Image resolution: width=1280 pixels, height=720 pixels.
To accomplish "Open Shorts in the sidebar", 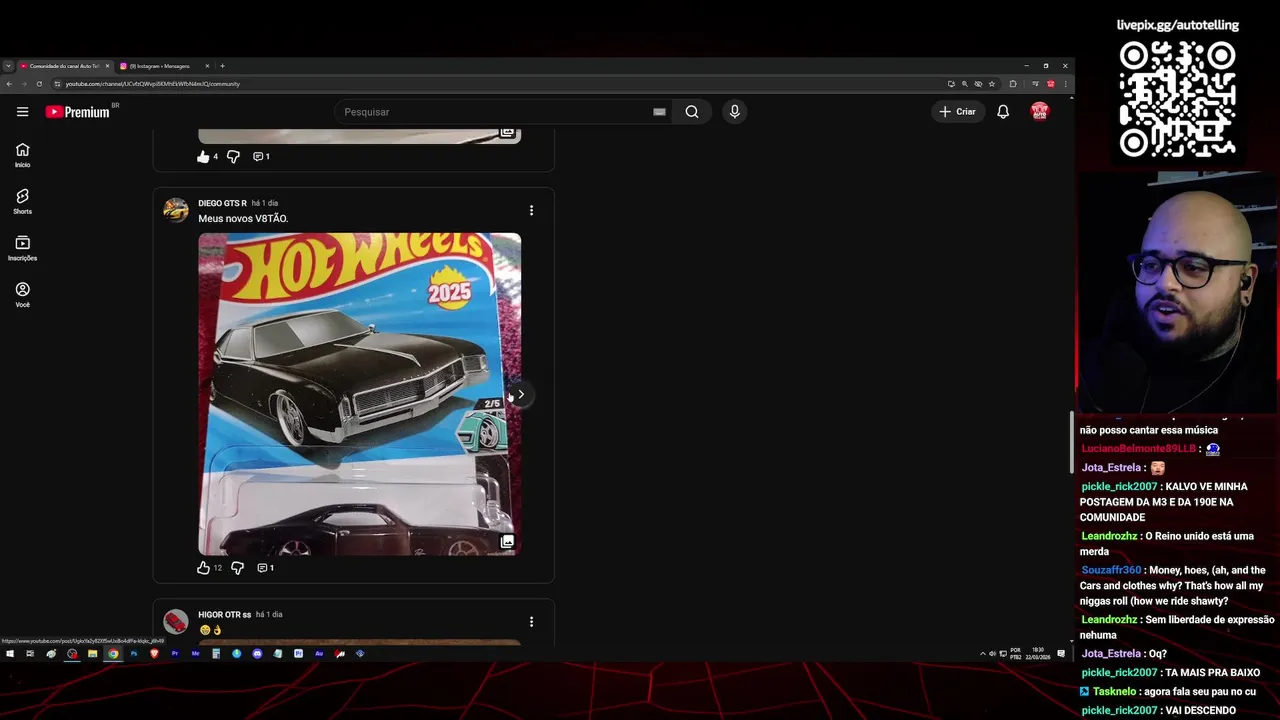I will (x=22, y=202).
